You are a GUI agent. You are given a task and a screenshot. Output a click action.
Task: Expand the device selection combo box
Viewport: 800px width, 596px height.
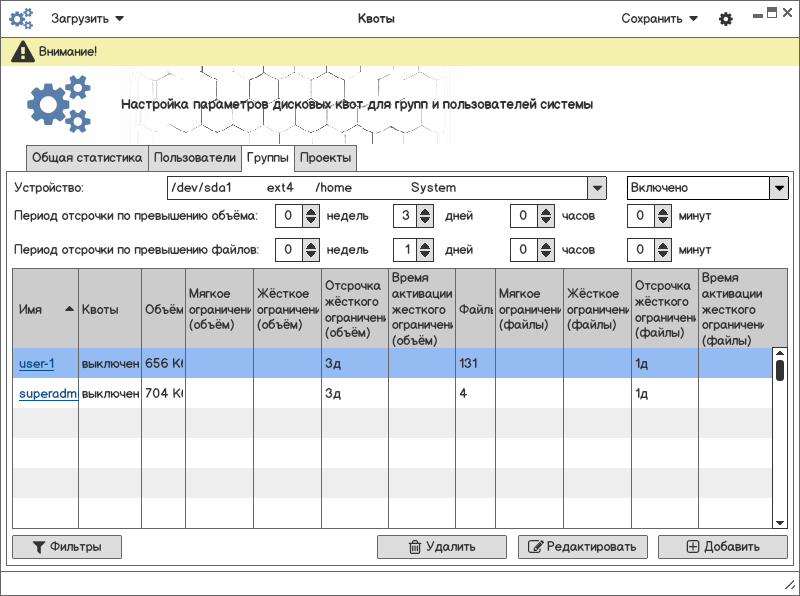pyautogui.click(x=596, y=188)
